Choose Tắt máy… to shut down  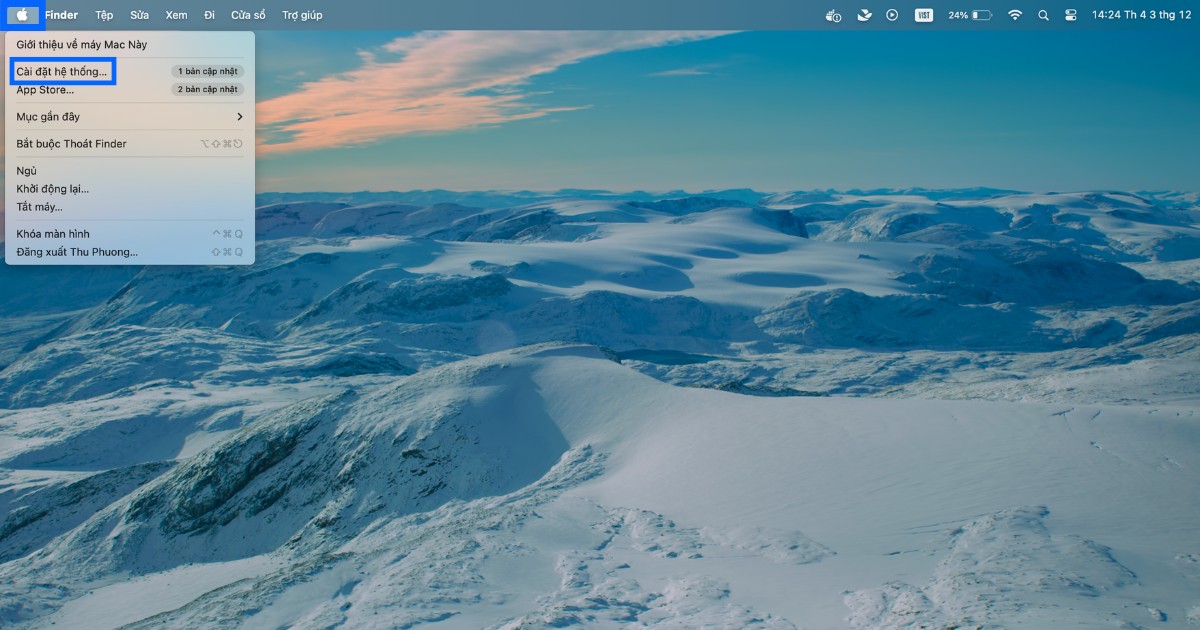[39, 207]
